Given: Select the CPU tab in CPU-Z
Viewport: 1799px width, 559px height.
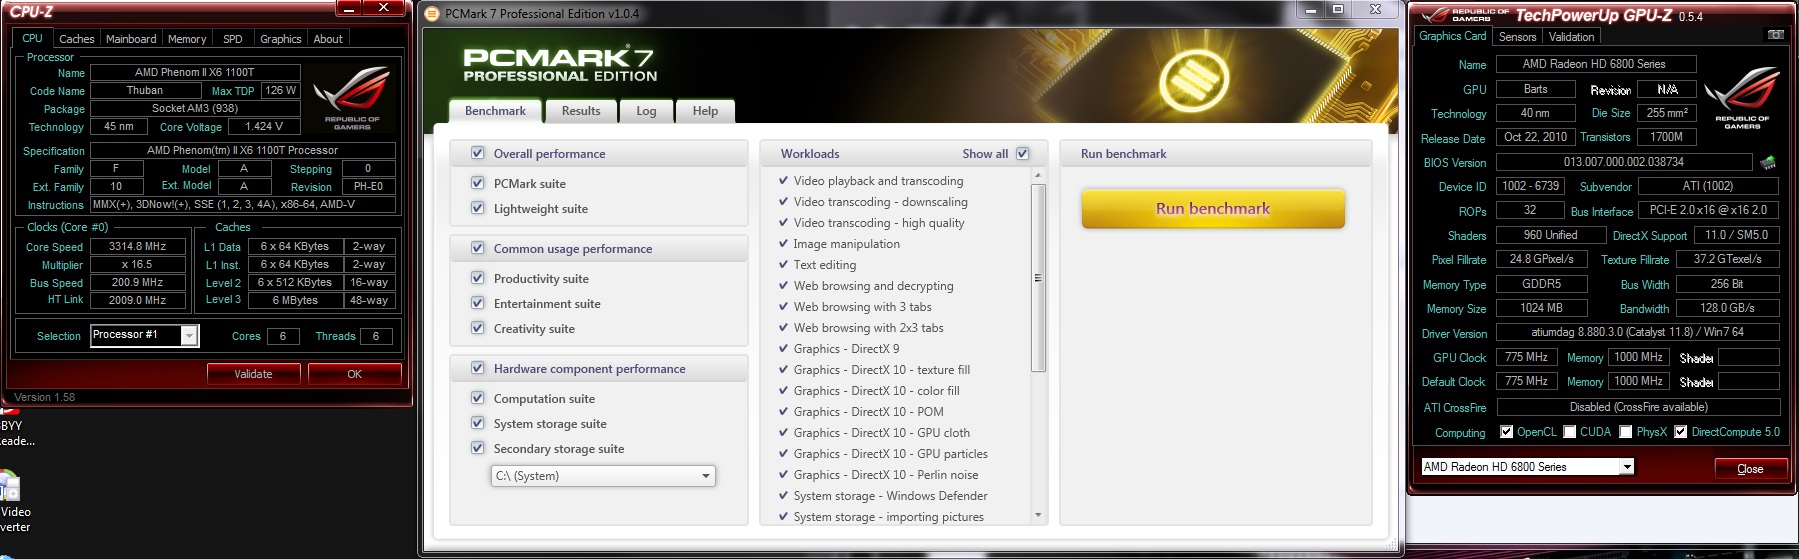Looking at the screenshot, I should 32,38.
